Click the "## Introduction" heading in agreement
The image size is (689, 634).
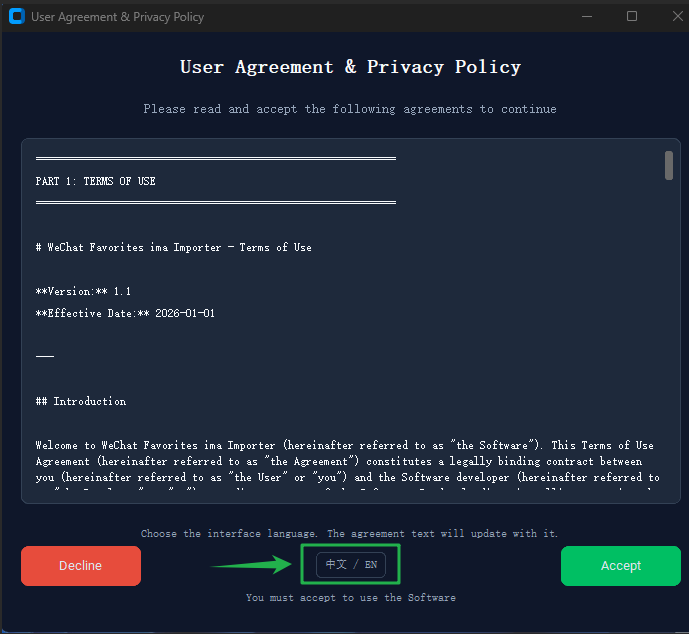pyautogui.click(x=81, y=401)
